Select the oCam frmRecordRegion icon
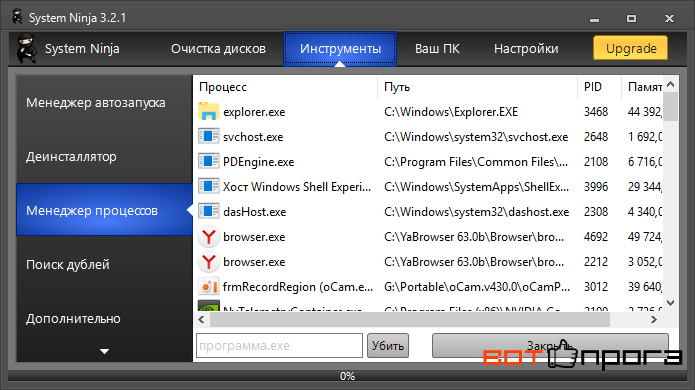The image size is (695, 390). [208, 287]
